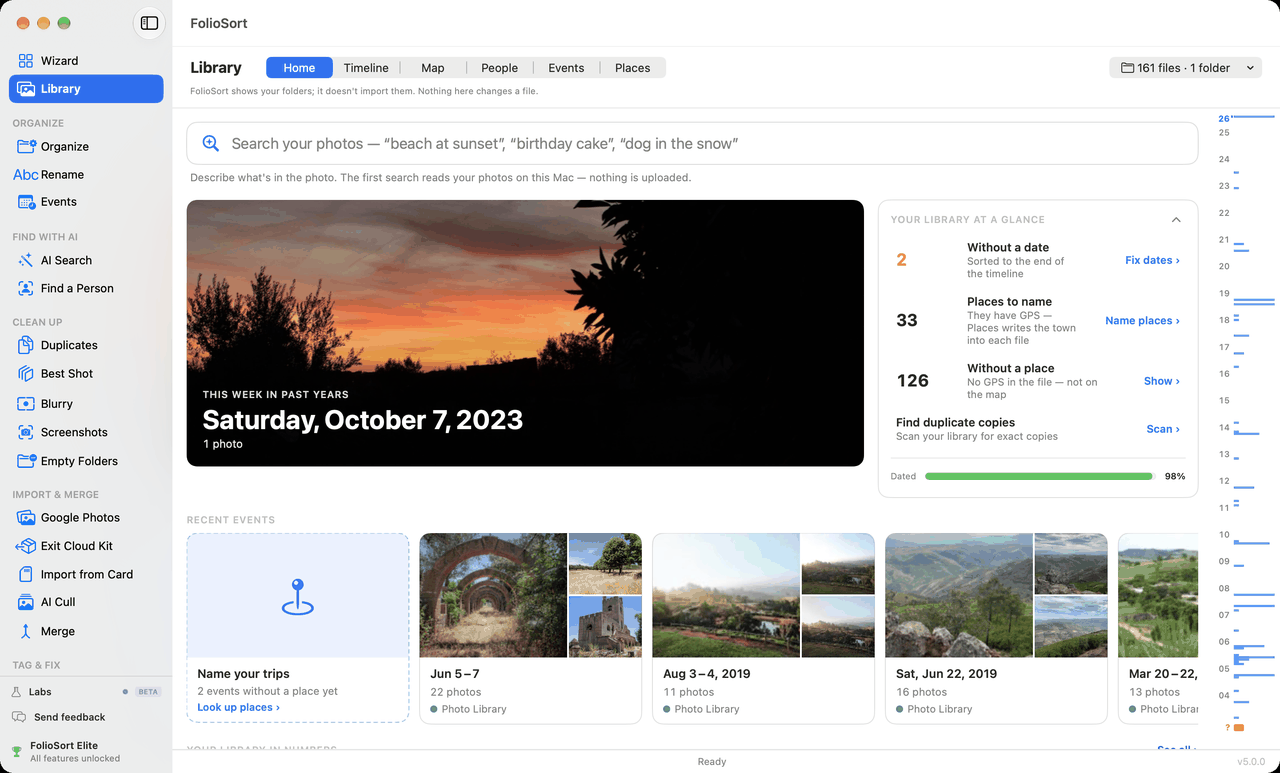1280x773 pixels.
Task: Open the Blurry icon
Action: (x=26, y=404)
